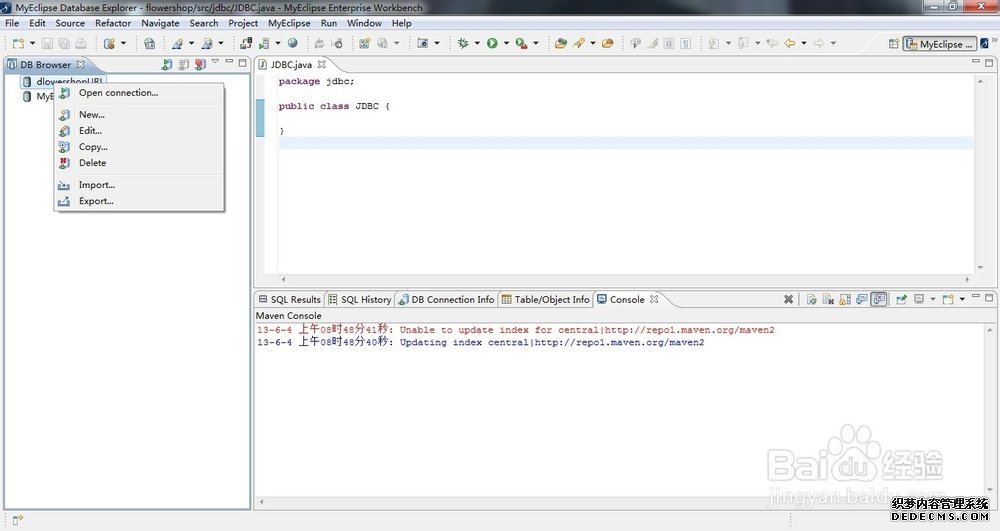The width and height of the screenshot is (1000, 531).
Task: Choose 'Export...' in the context menu
Action: (96, 201)
